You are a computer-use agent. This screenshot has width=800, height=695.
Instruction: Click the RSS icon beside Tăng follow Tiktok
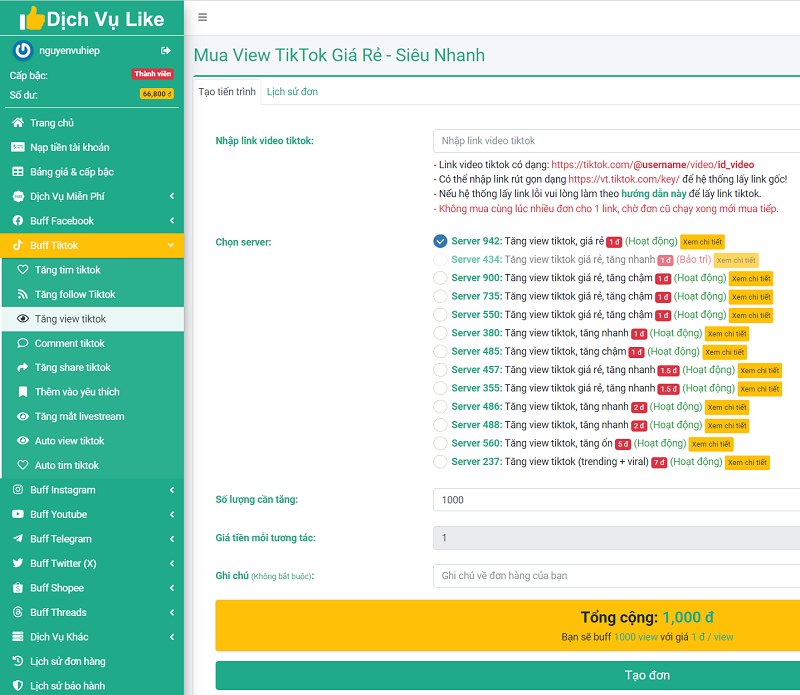(x=24, y=294)
